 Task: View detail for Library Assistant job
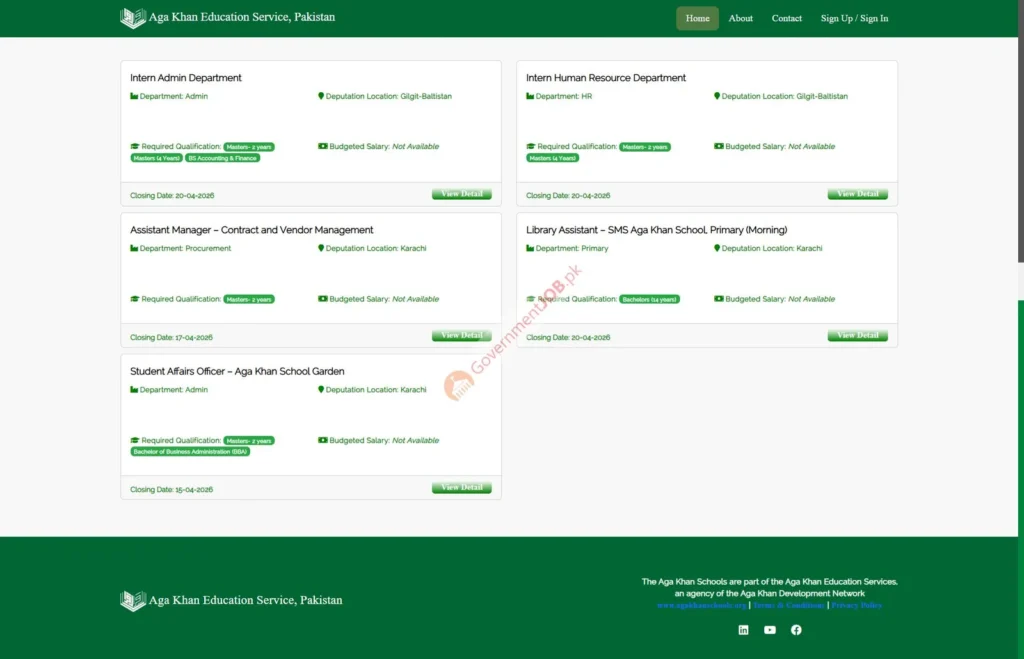click(x=857, y=336)
